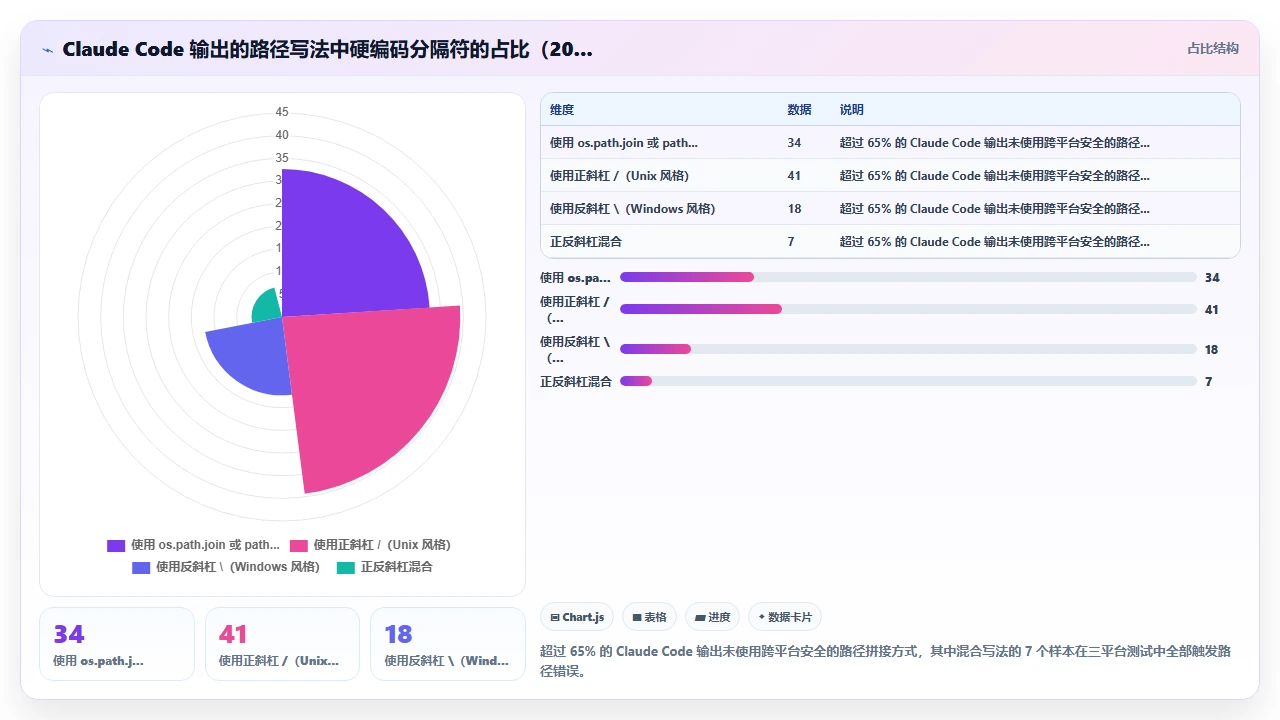The height and width of the screenshot is (720, 1280).
Task: Click the 40 axis tick label
Action: pyautogui.click(x=282, y=135)
